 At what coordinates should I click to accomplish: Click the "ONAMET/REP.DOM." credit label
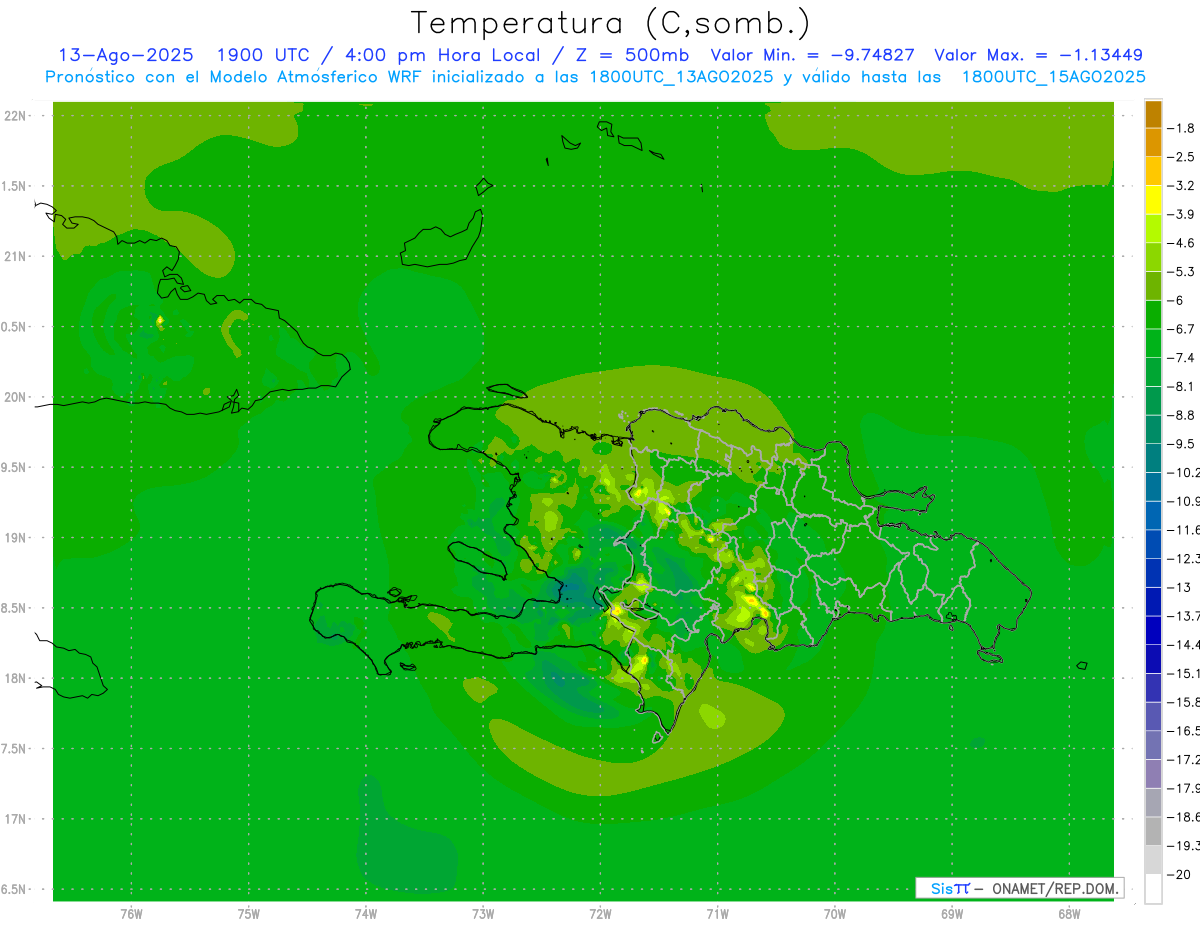point(1053,888)
